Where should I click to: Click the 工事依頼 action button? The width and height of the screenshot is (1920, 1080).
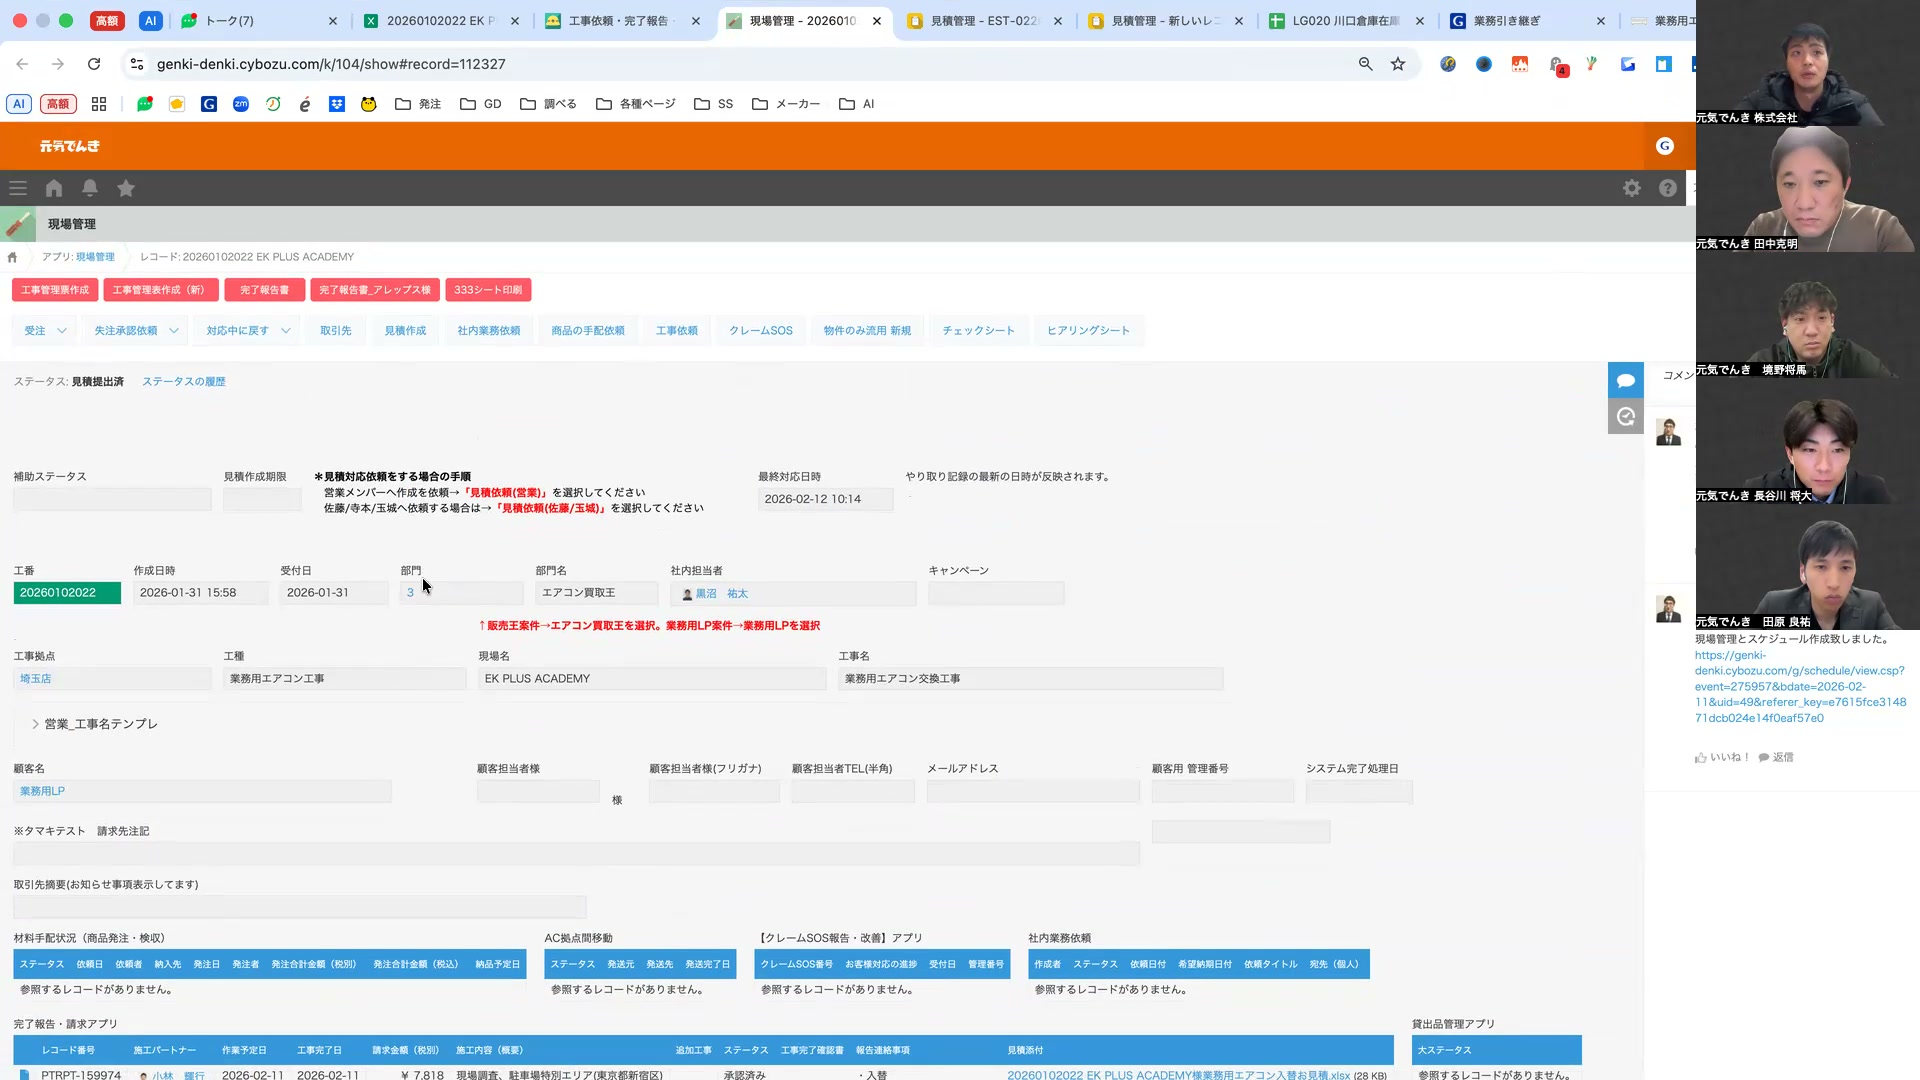[x=677, y=331]
